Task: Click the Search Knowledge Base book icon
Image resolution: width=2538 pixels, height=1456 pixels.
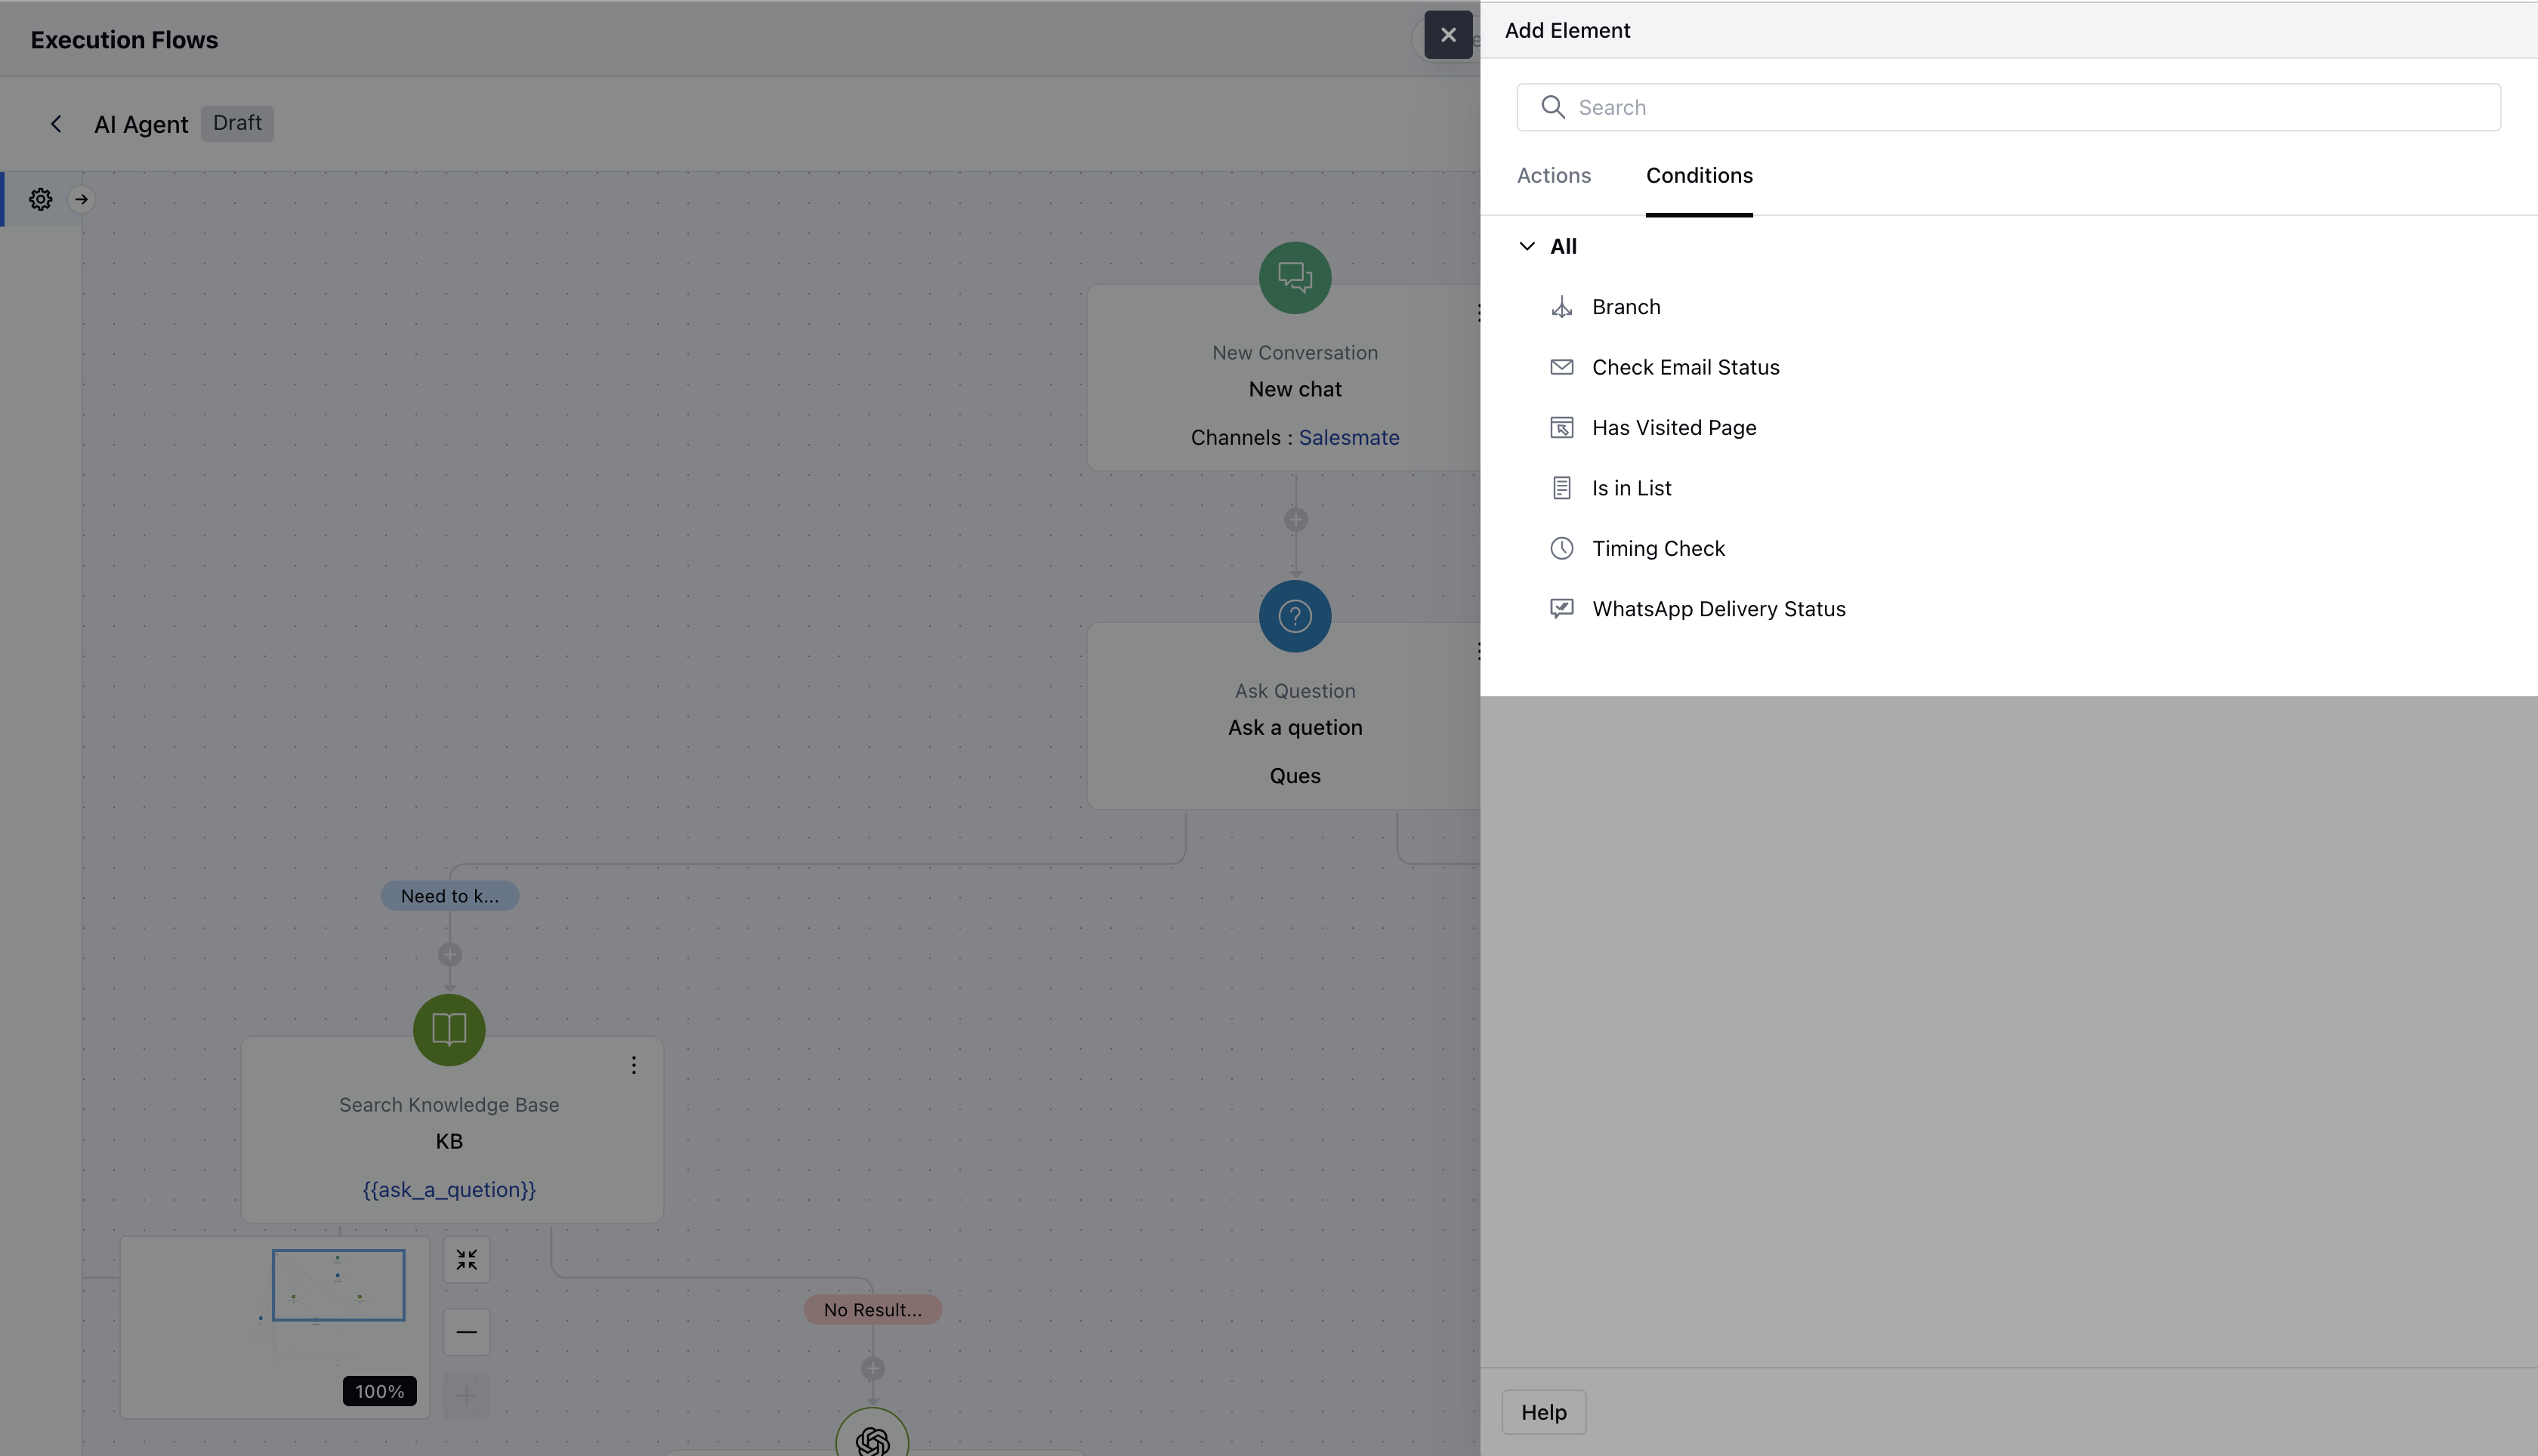Action: tap(449, 1029)
